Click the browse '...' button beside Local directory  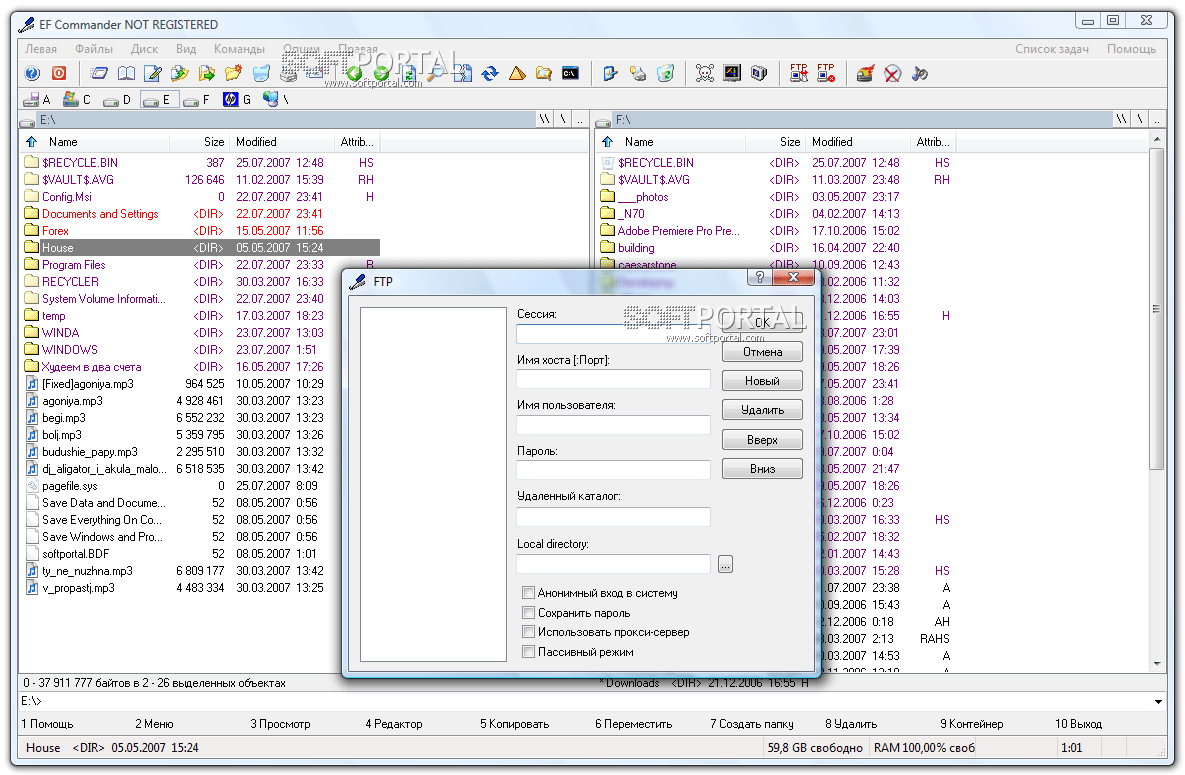click(x=726, y=564)
